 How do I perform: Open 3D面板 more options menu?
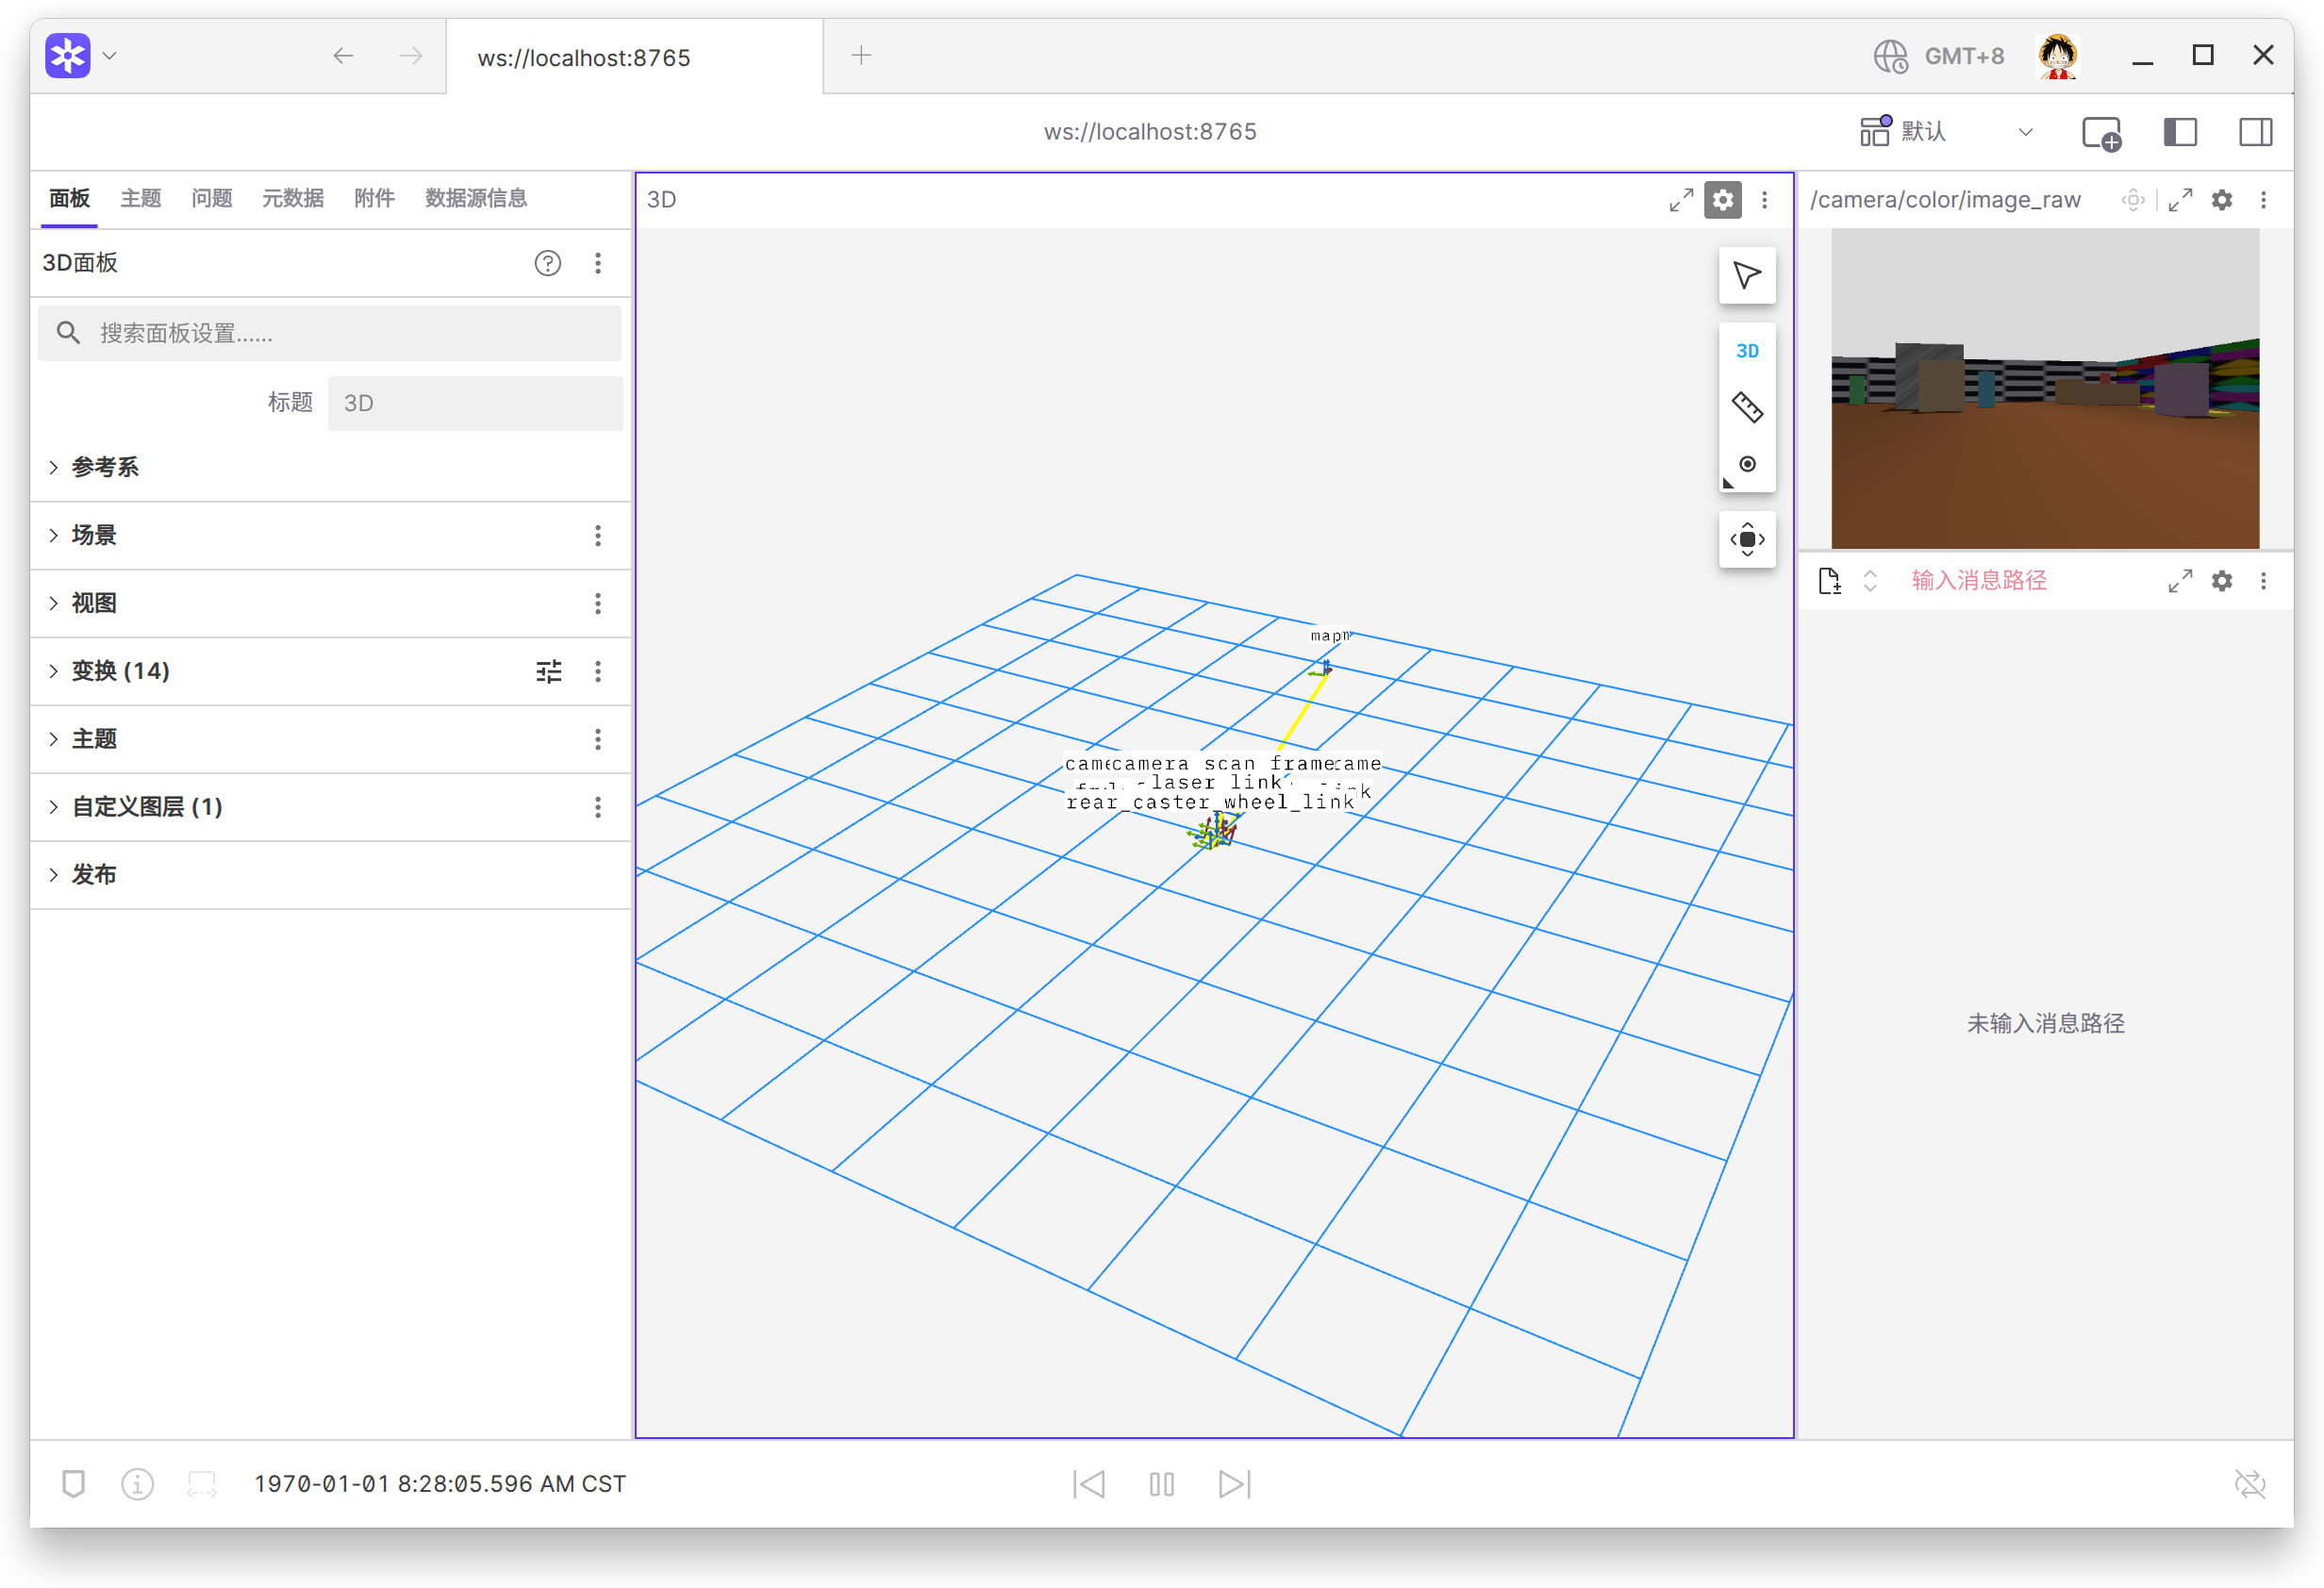pos(598,263)
